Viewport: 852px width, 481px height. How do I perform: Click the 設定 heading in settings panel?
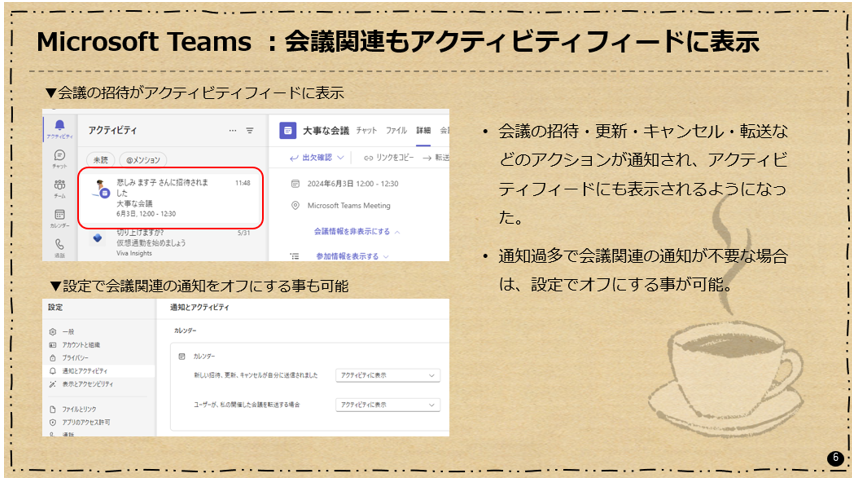pyautogui.click(x=55, y=308)
